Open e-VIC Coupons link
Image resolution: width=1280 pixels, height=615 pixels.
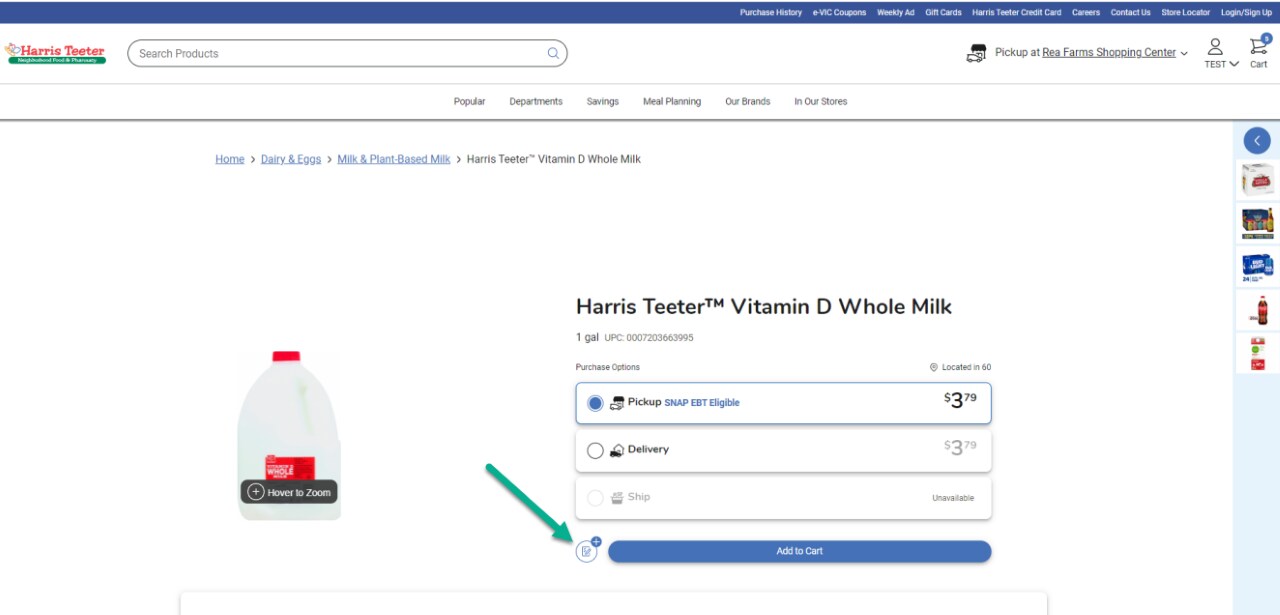840,13
